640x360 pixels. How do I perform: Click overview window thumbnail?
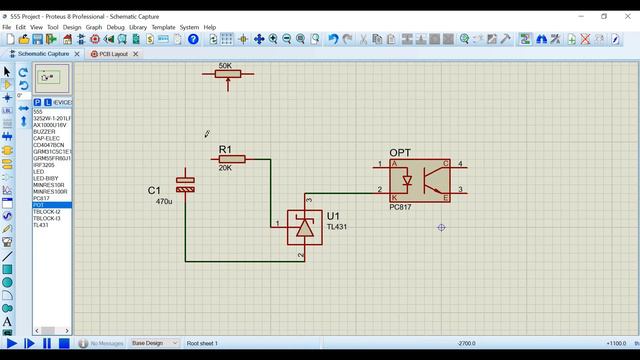point(52,78)
